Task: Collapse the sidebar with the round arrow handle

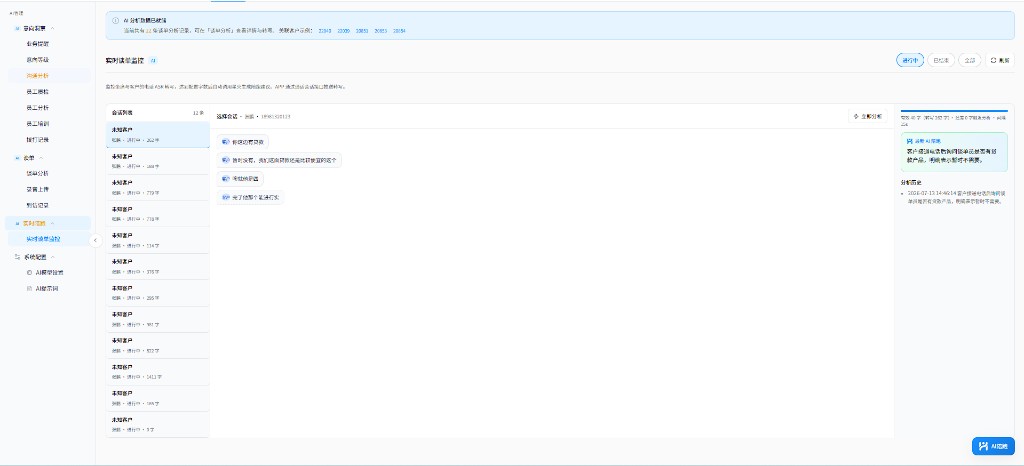Action: tap(95, 240)
